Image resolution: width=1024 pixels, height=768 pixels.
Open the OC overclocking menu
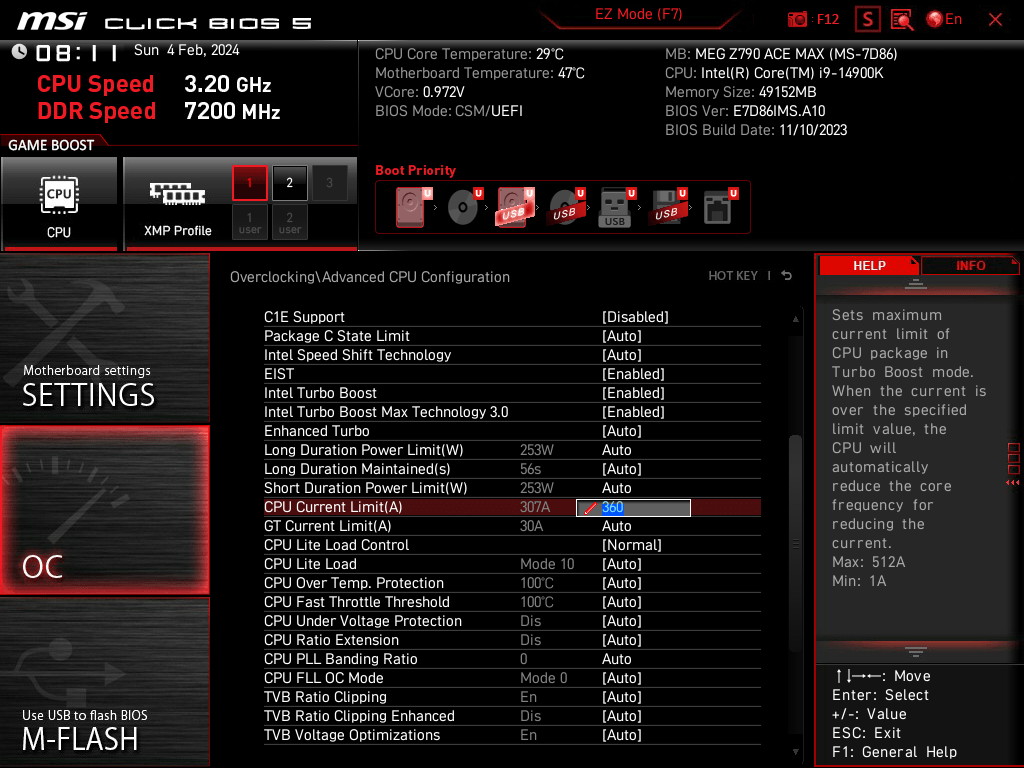104,510
